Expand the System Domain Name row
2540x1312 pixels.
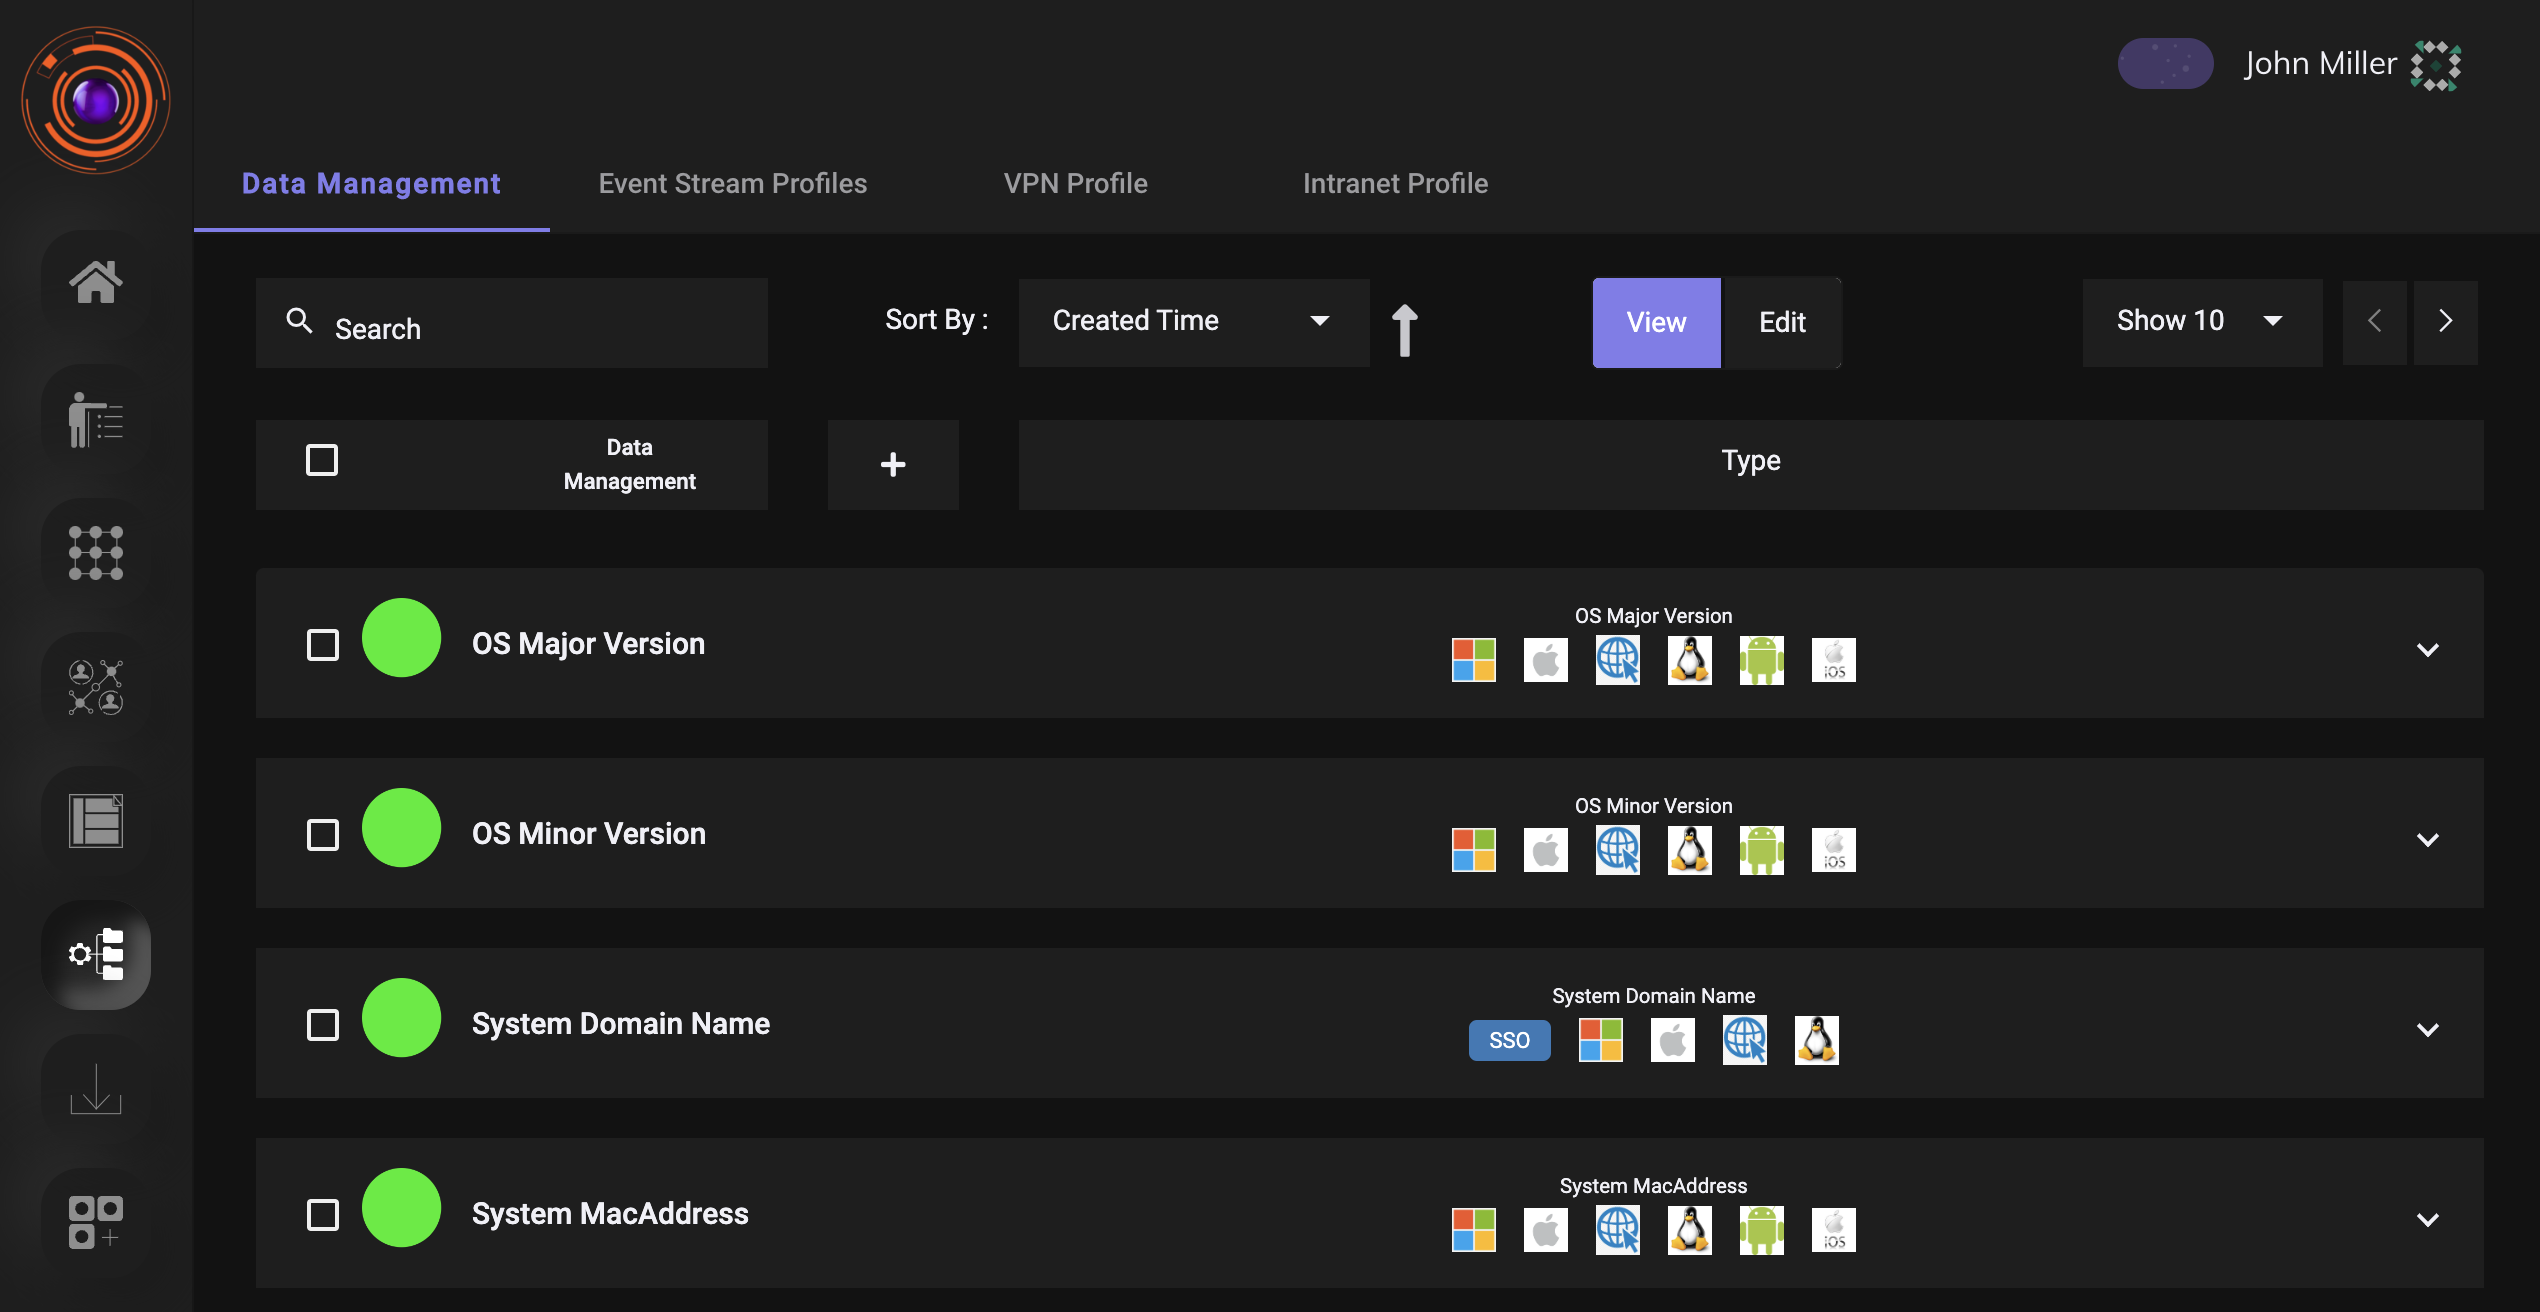(x=2428, y=1030)
